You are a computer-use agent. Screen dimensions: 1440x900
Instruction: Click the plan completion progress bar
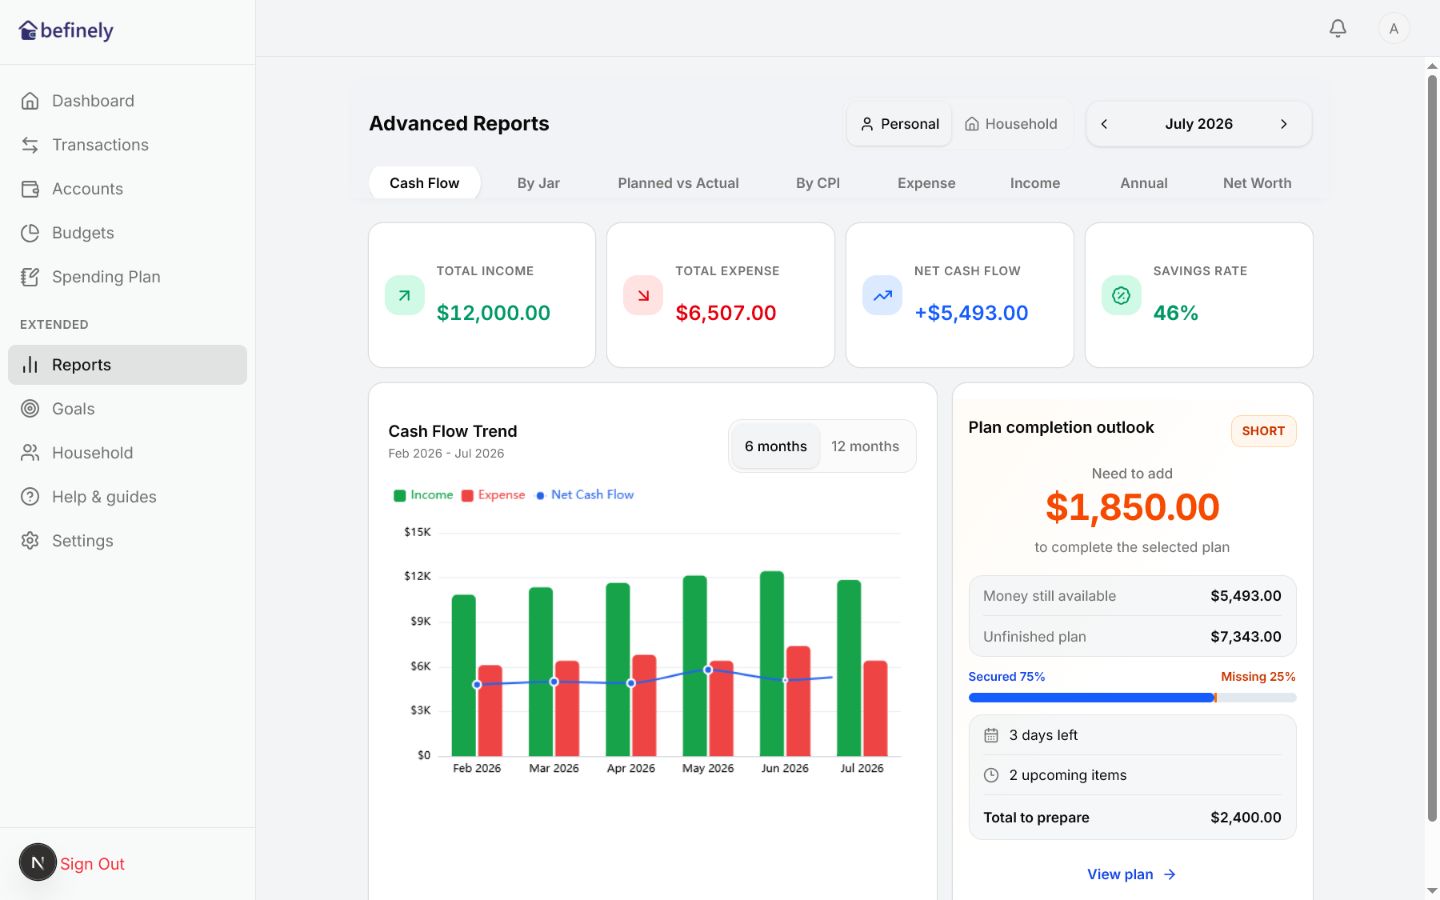(1132, 698)
